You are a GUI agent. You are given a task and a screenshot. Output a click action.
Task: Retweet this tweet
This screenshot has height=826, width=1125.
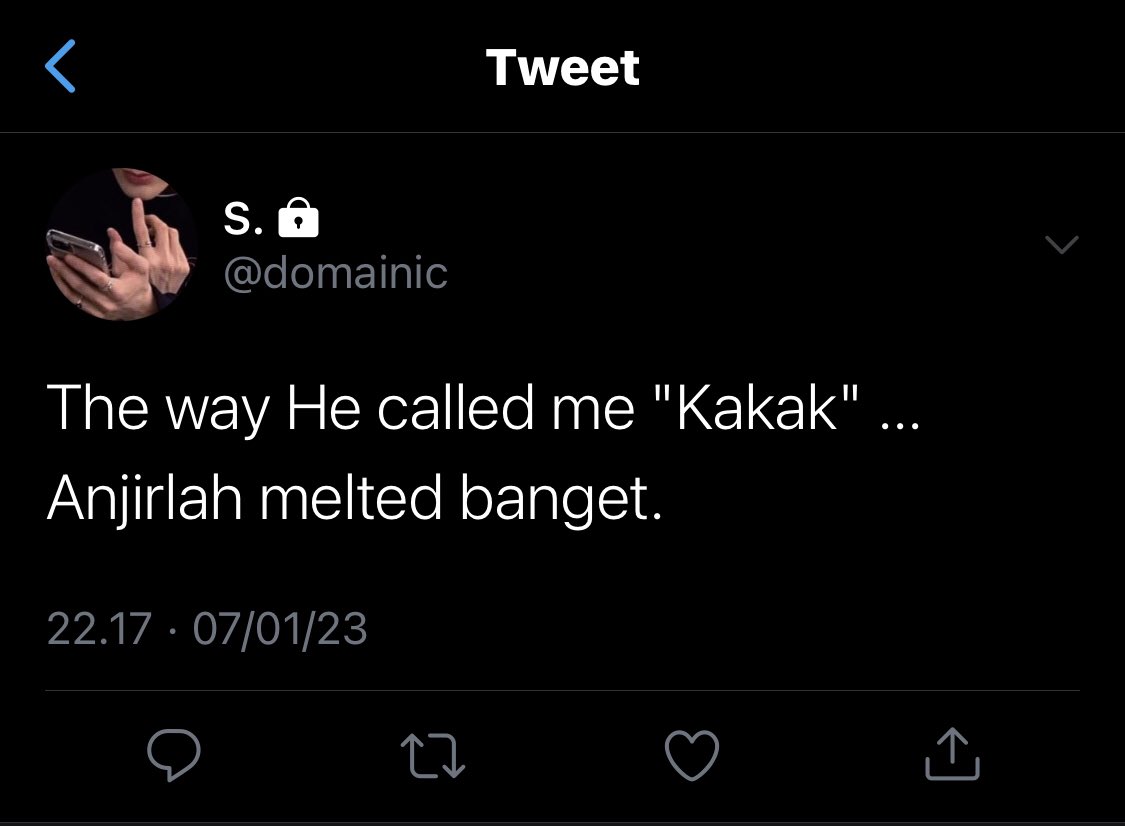(433, 756)
